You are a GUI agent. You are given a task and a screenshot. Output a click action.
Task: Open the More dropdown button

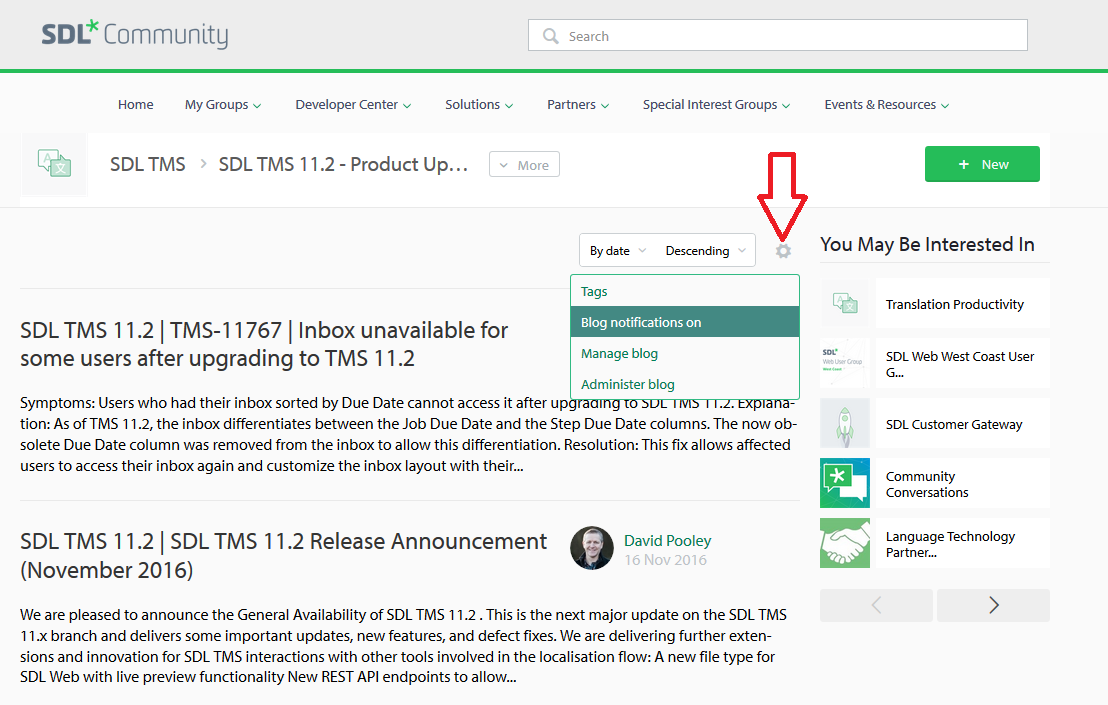tap(524, 165)
